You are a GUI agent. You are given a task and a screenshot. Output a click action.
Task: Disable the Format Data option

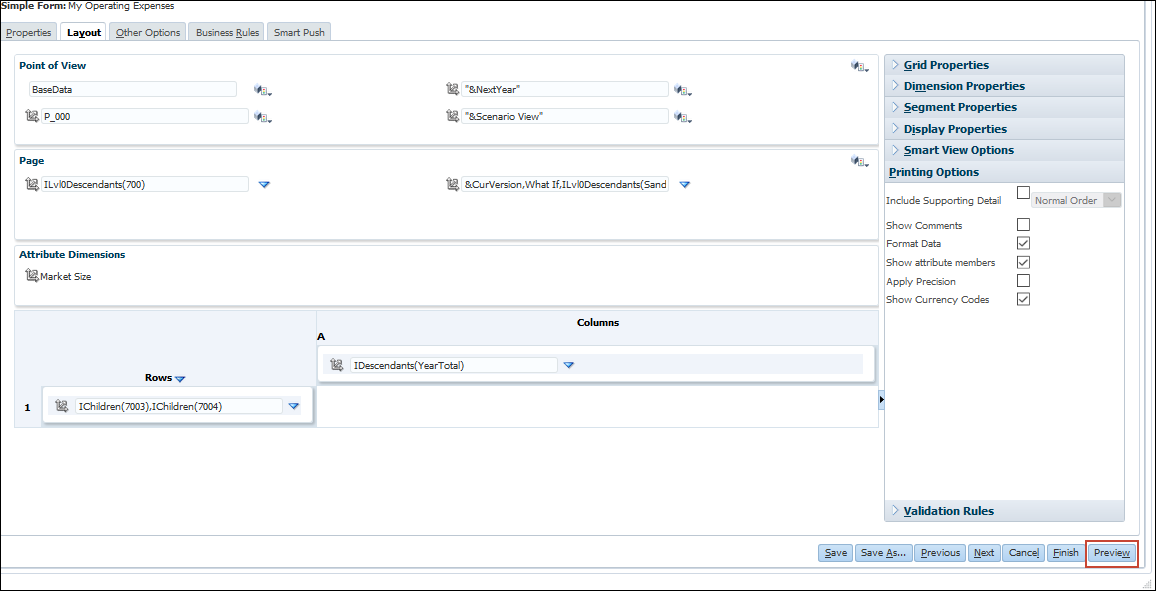click(1023, 243)
